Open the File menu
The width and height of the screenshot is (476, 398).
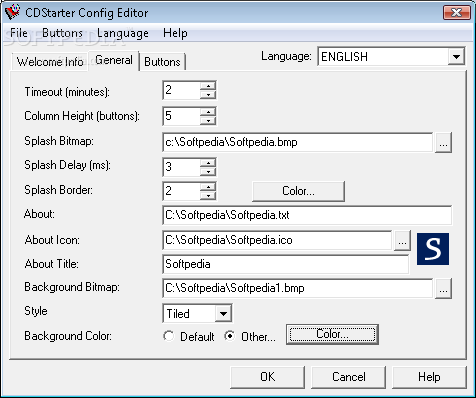[x=19, y=33]
